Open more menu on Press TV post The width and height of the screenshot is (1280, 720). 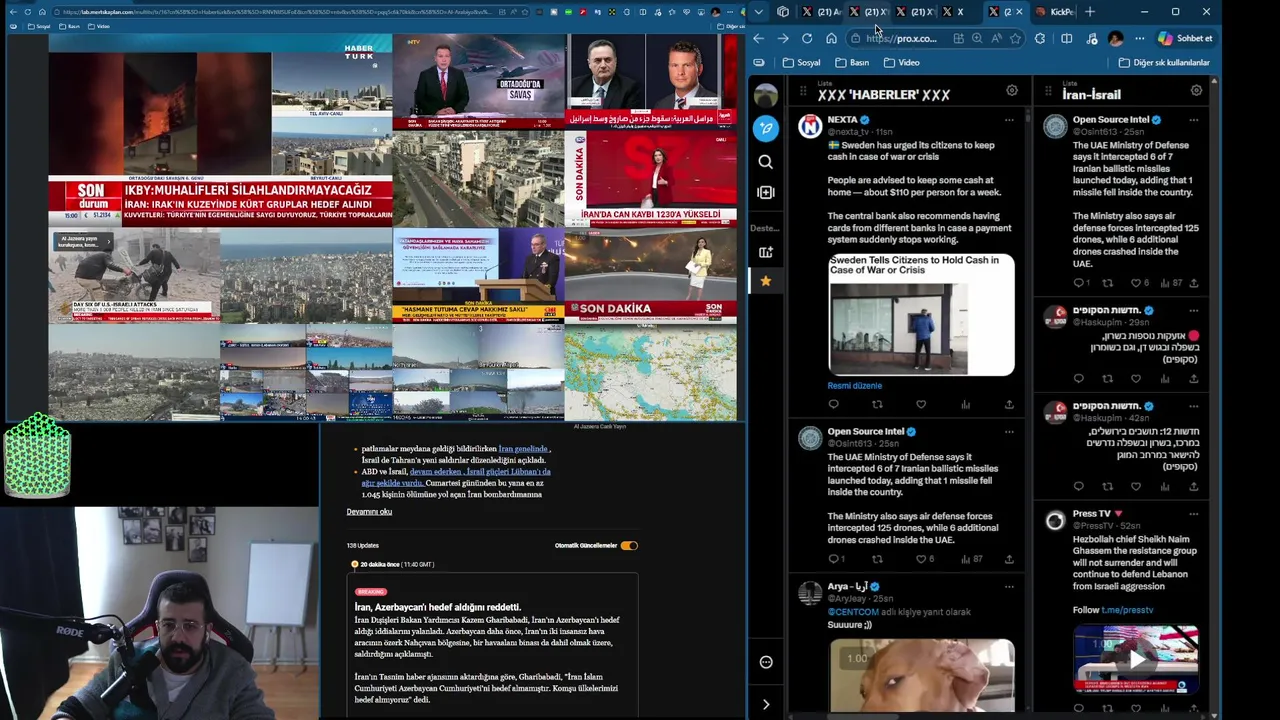(1193, 514)
